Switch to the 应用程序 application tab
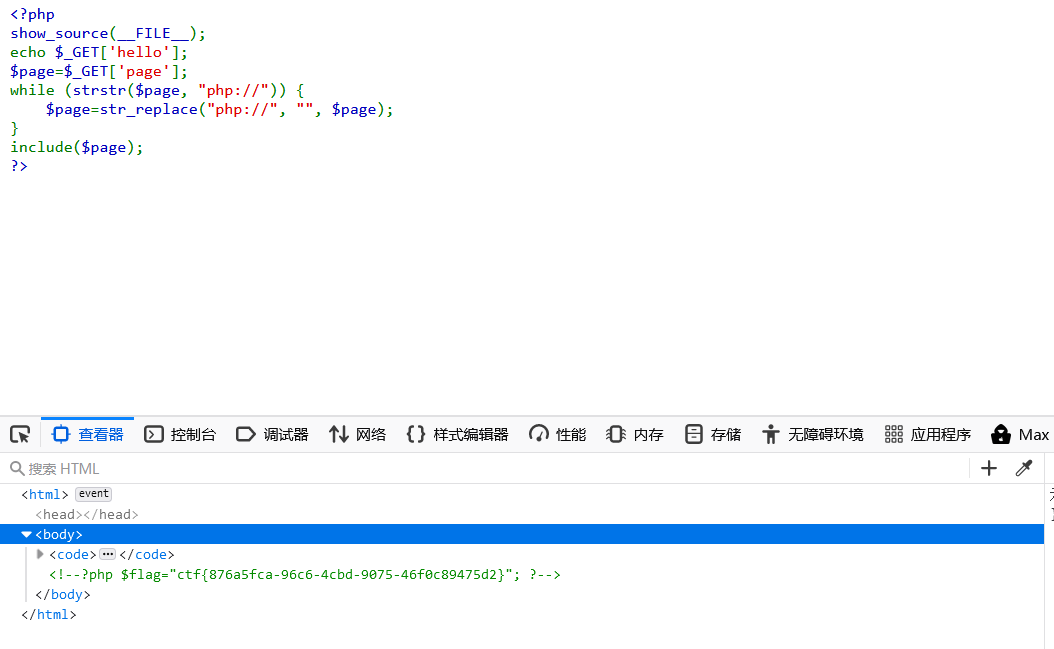The height and width of the screenshot is (649, 1054). (928, 435)
